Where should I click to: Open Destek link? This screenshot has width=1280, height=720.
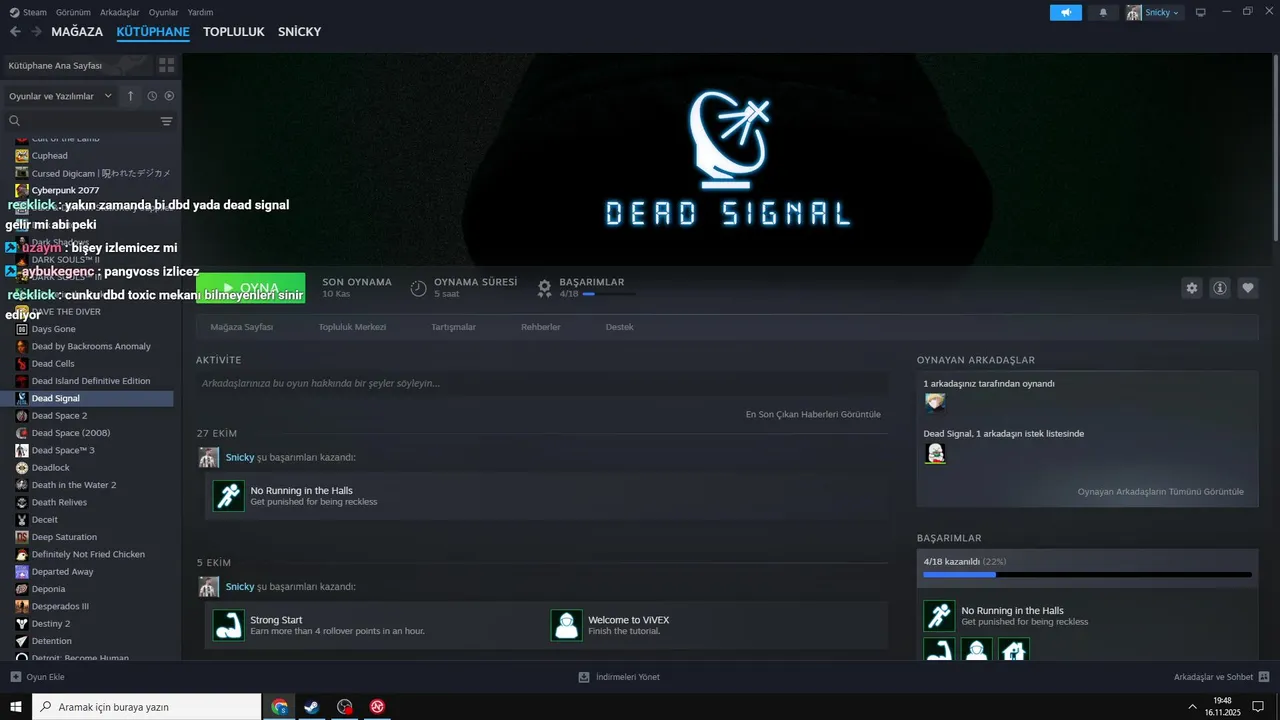click(x=619, y=327)
